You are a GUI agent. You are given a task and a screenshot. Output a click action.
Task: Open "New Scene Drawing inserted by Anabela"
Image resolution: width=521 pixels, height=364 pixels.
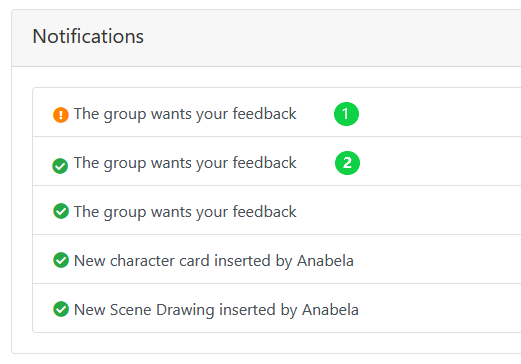point(216,310)
